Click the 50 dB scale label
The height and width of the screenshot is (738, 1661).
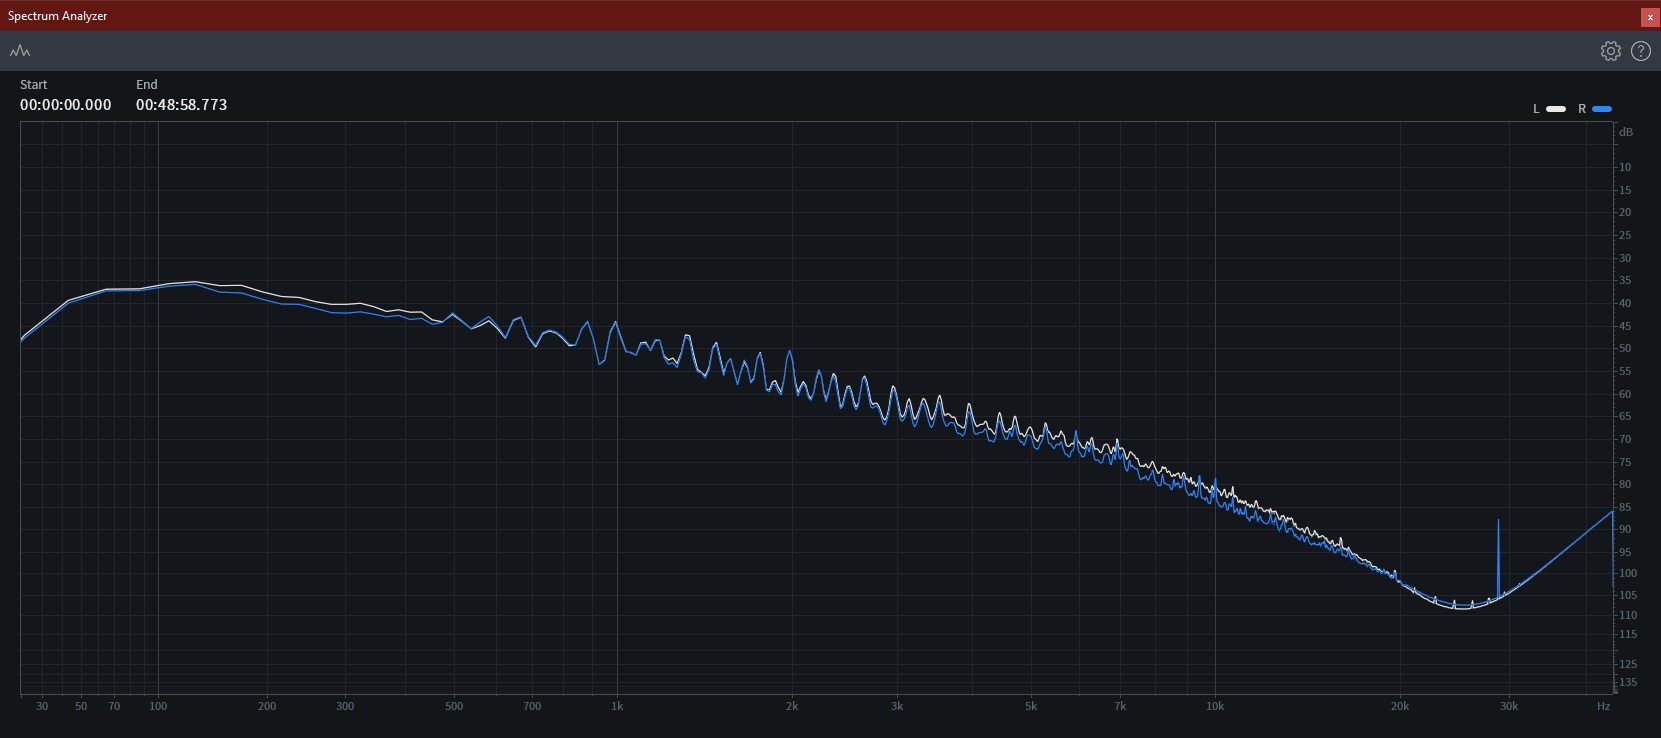pyautogui.click(x=1625, y=349)
